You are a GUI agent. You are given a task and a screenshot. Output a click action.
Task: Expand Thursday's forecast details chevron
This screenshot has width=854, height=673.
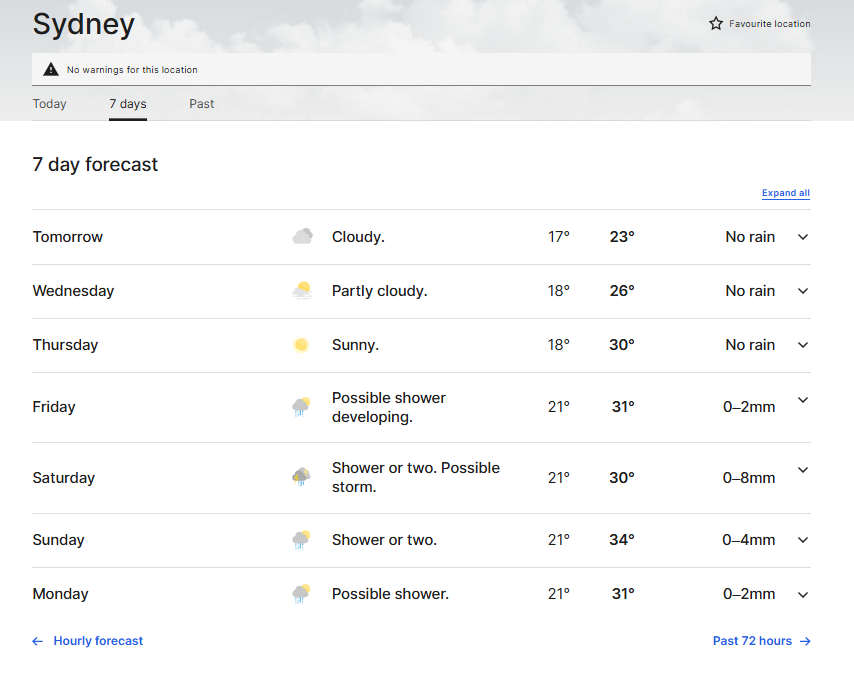point(803,345)
